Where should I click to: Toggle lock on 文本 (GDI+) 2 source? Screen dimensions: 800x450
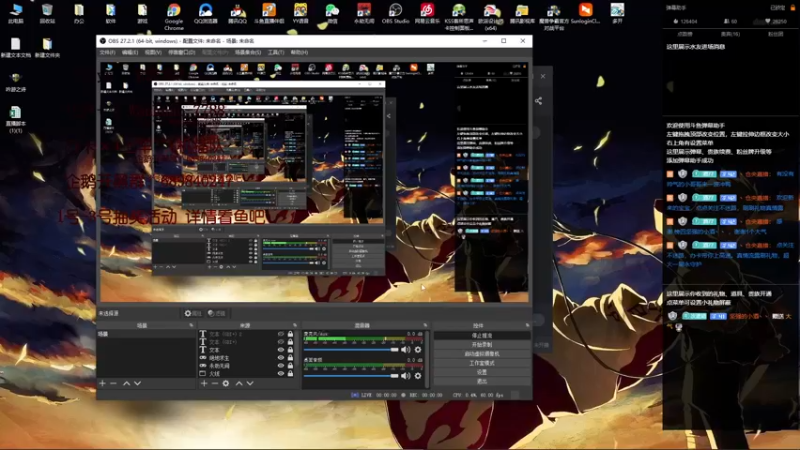(x=290, y=334)
